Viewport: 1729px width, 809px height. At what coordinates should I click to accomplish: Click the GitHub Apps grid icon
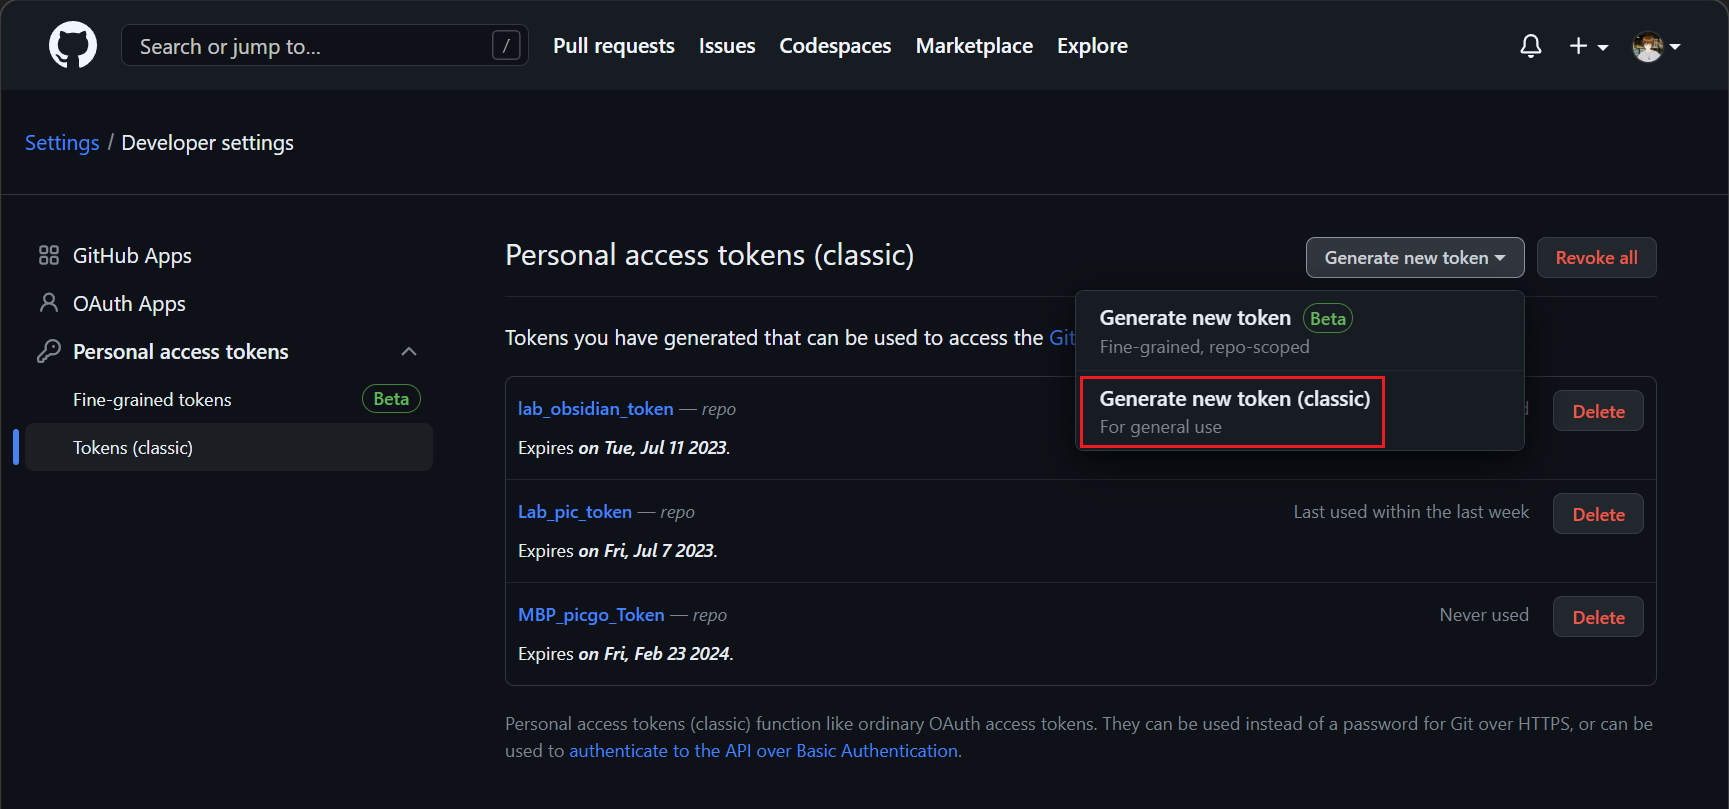(x=48, y=256)
